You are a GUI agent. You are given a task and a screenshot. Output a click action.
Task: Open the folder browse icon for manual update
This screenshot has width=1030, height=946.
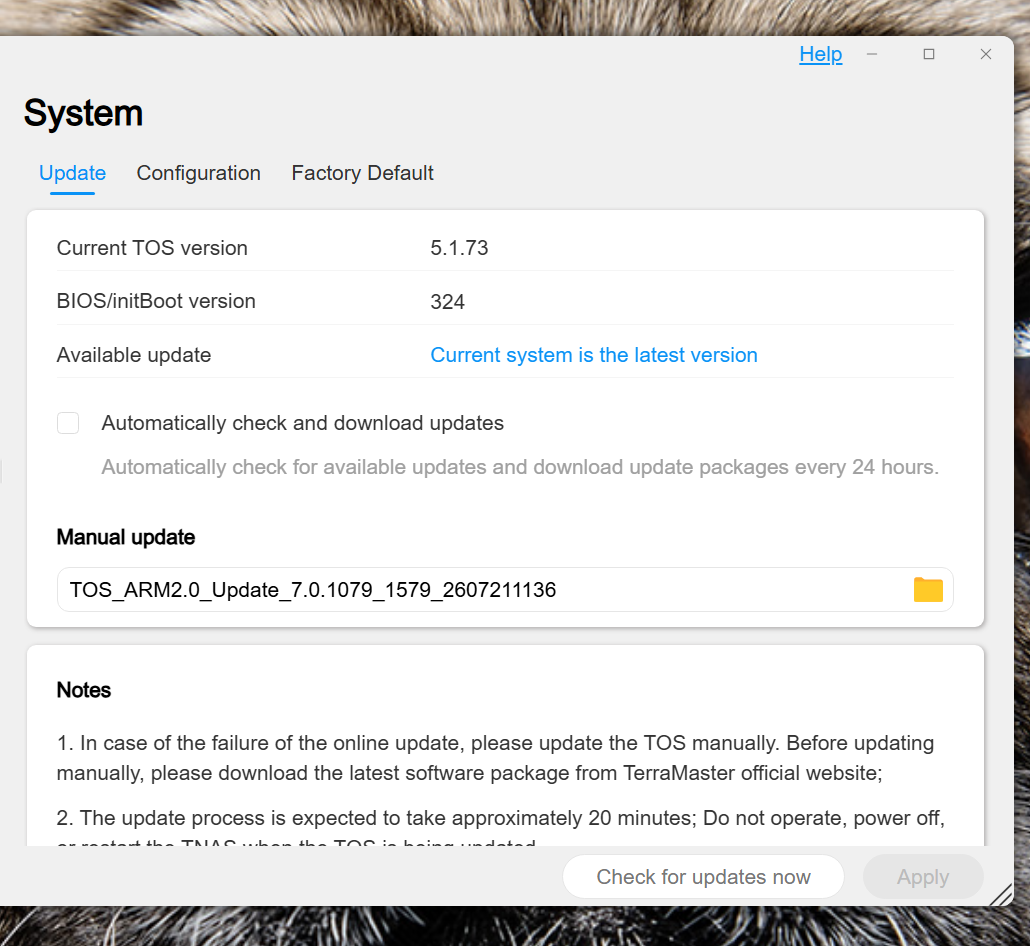coord(928,589)
